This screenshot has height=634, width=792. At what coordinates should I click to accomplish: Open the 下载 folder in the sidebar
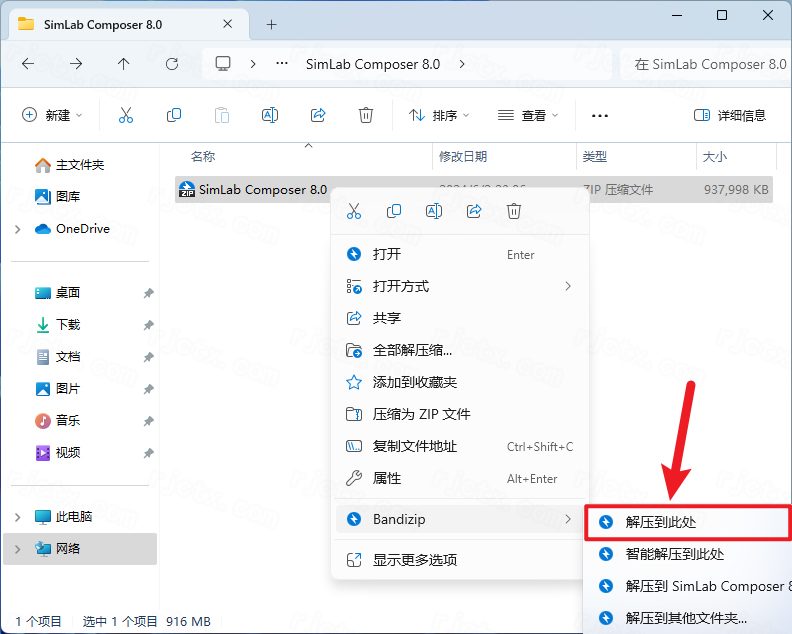(x=68, y=325)
